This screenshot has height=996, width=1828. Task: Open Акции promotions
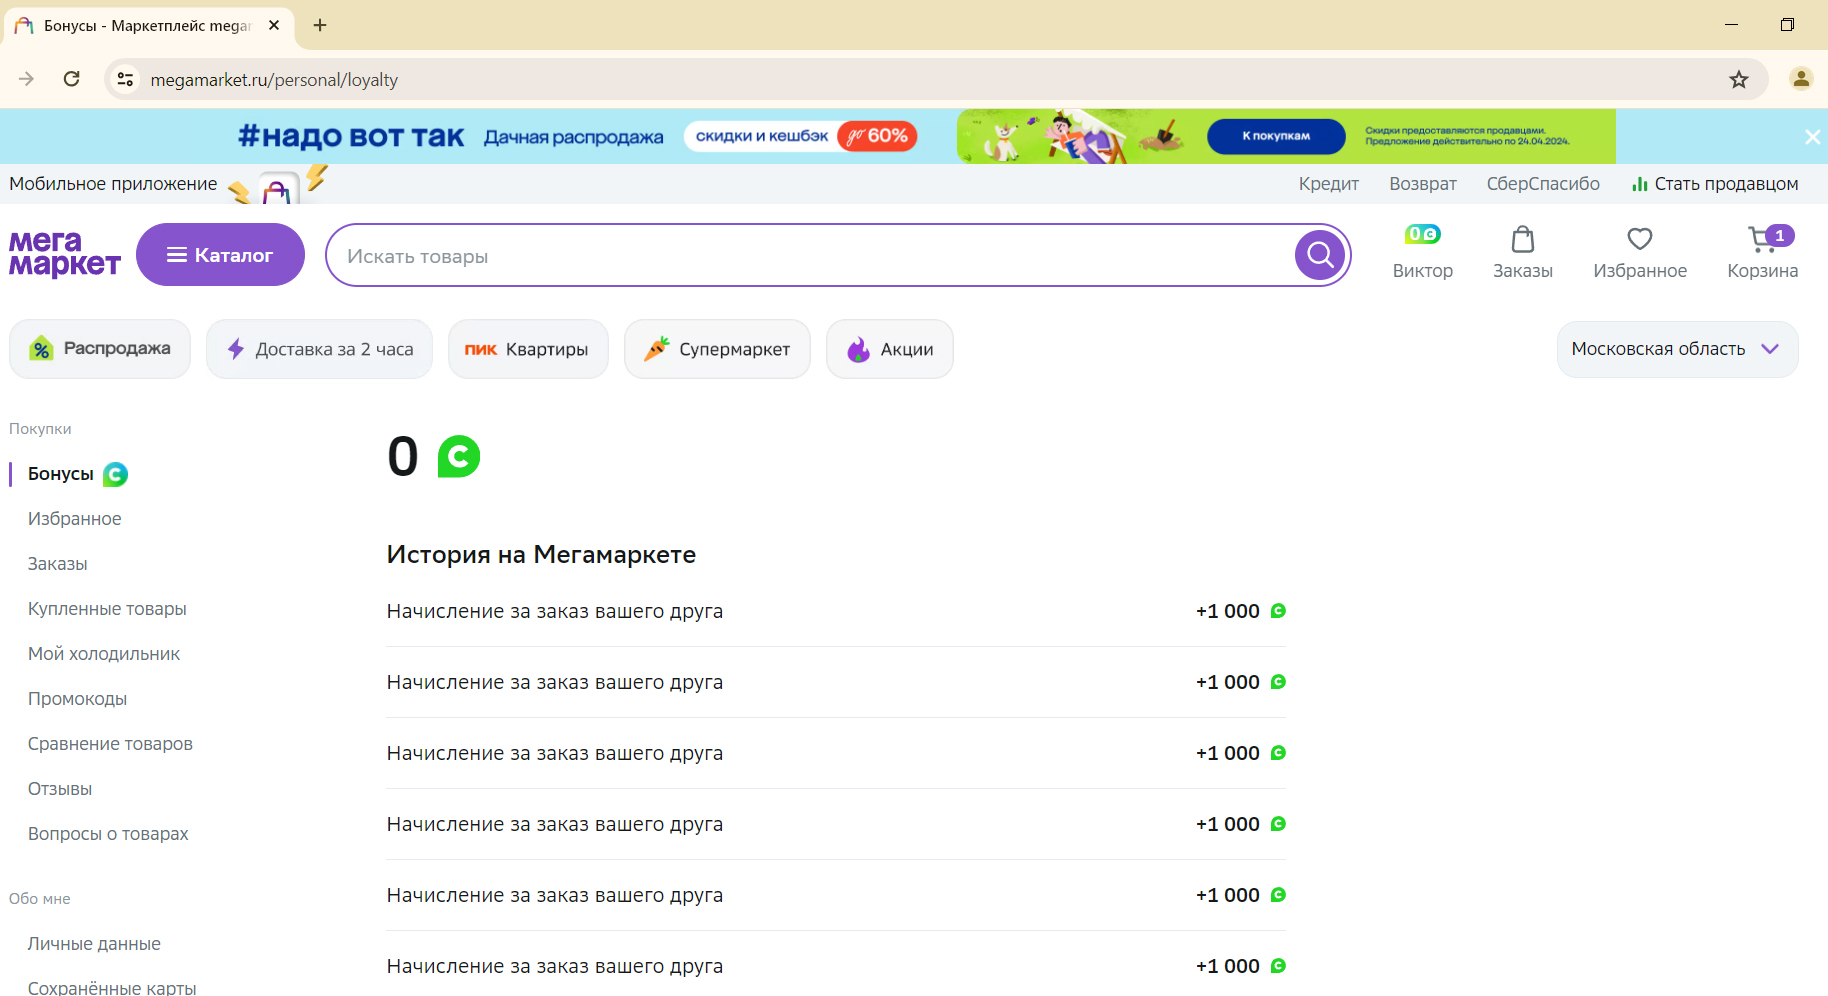[x=890, y=349]
